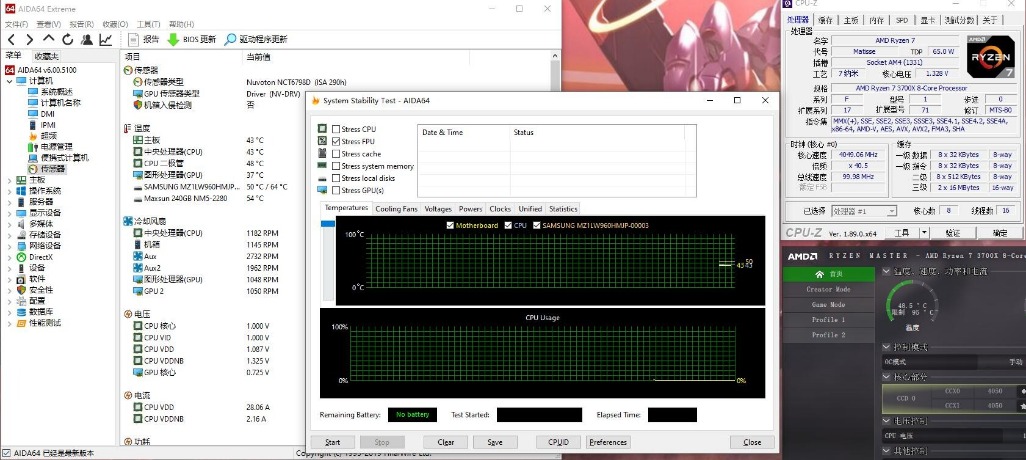Open the 查看(V) menu in AIDA64
The image size is (1026, 460).
point(49,24)
